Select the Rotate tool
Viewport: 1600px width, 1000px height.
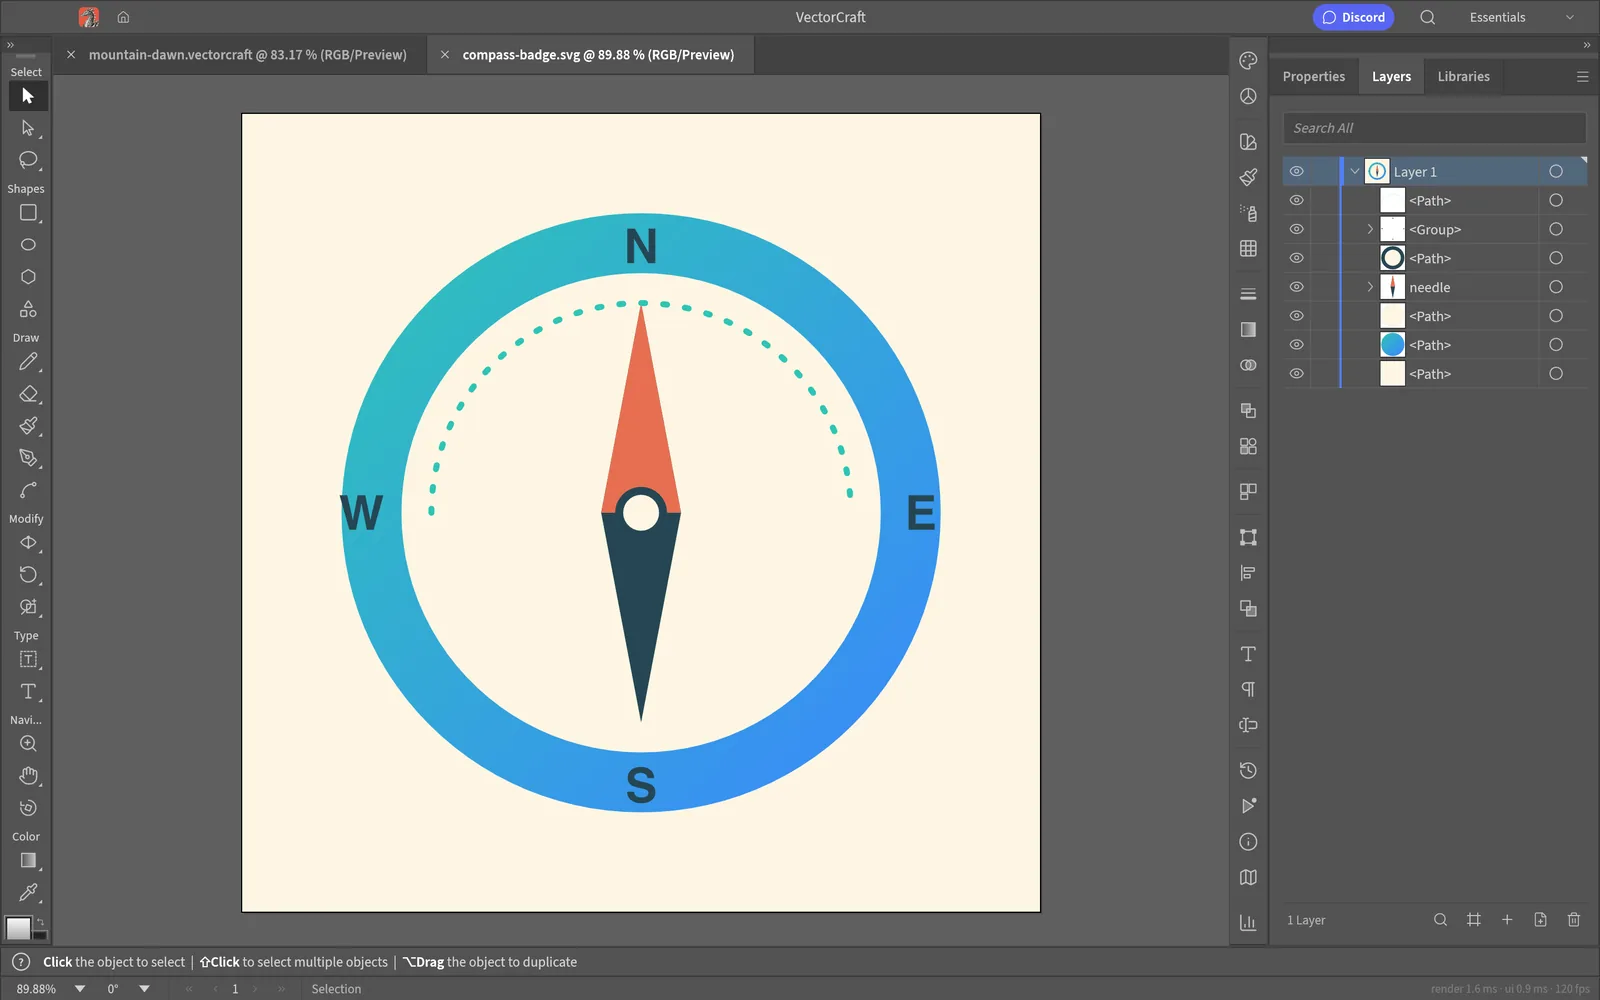pyautogui.click(x=28, y=575)
